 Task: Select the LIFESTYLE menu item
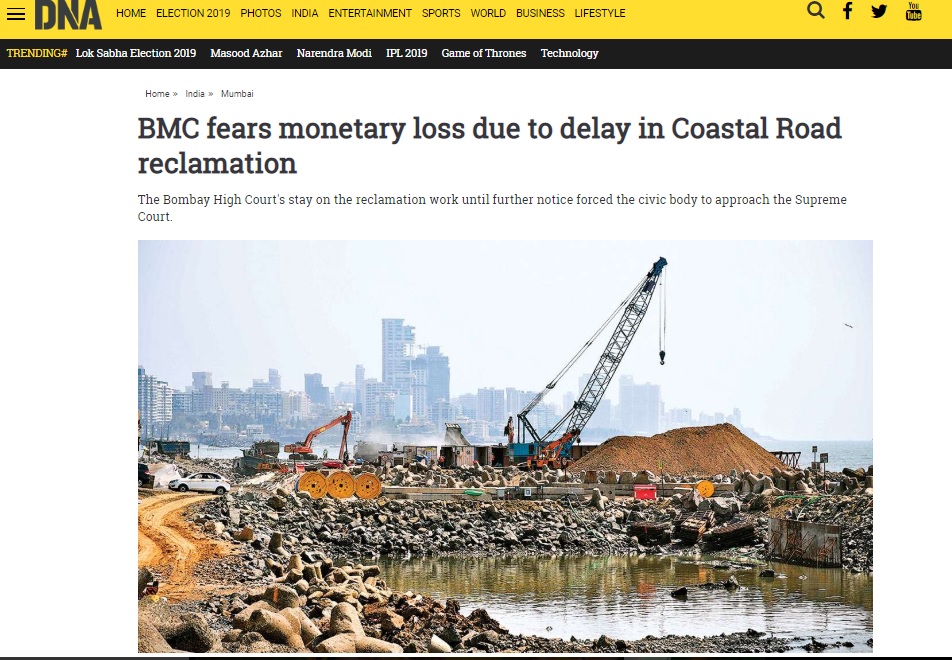[600, 13]
